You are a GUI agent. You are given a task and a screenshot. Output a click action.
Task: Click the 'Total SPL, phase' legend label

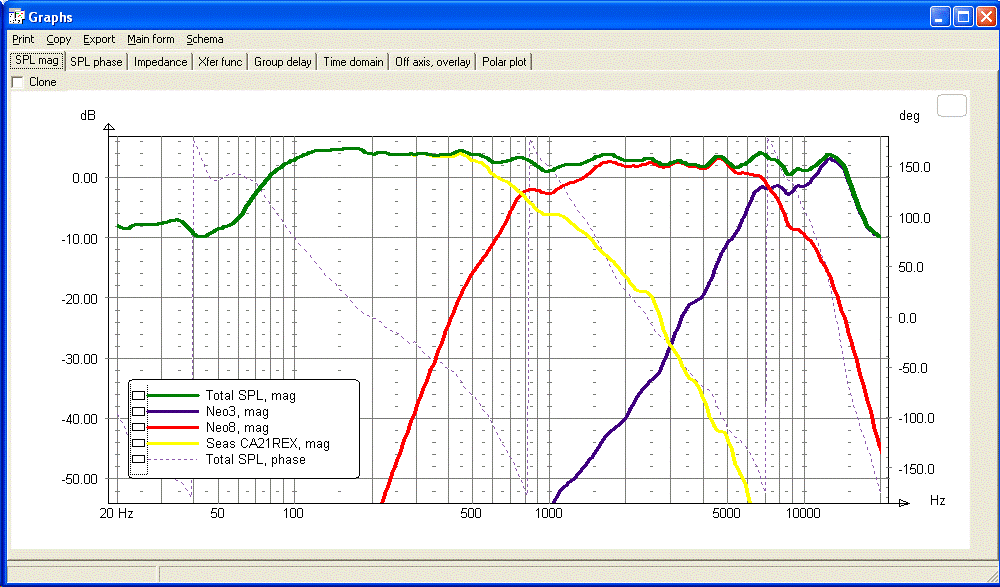tap(255, 459)
